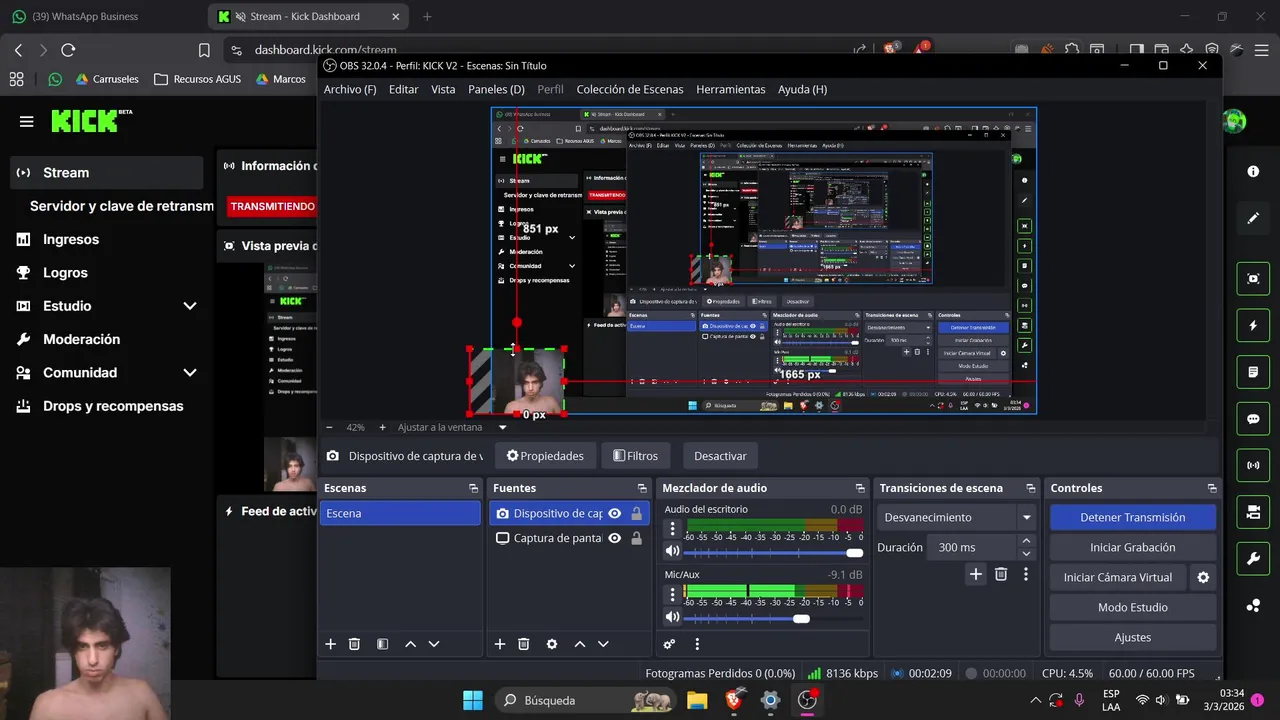The height and width of the screenshot is (720, 1280).
Task: Move scene down in Escenas panel
Action: tap(434, 644)
